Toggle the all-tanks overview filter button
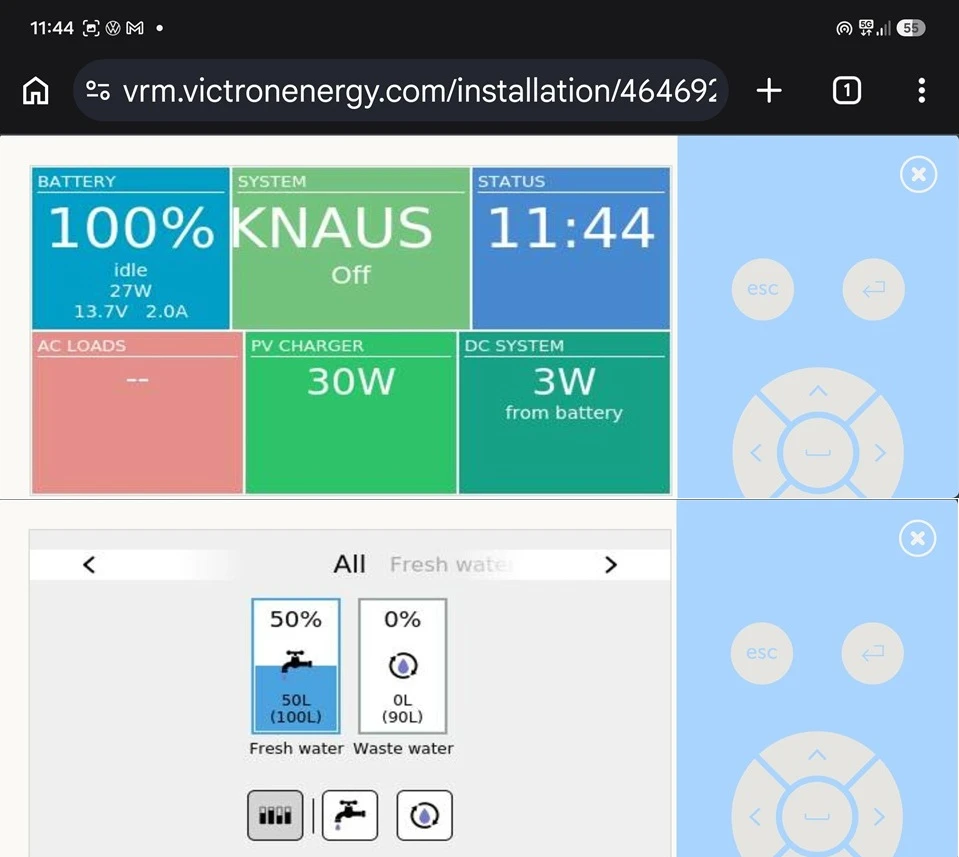This screenshot has width=959, height=857. (x=275, y=815)
